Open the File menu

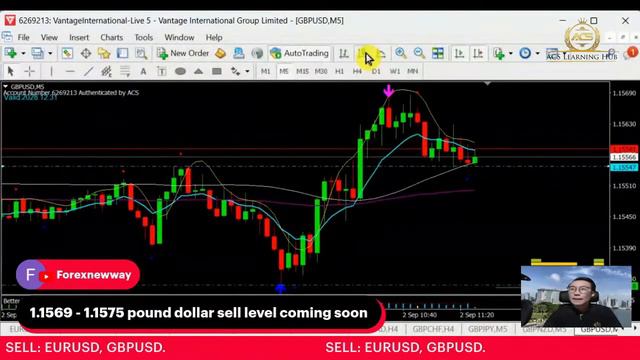coord(23,37)
